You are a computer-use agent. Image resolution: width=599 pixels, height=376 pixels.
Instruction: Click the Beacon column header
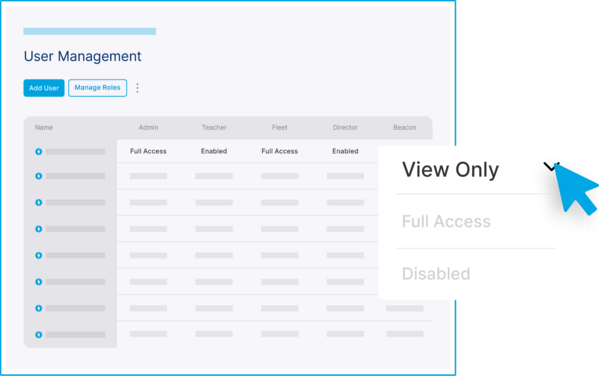point(405,127)
